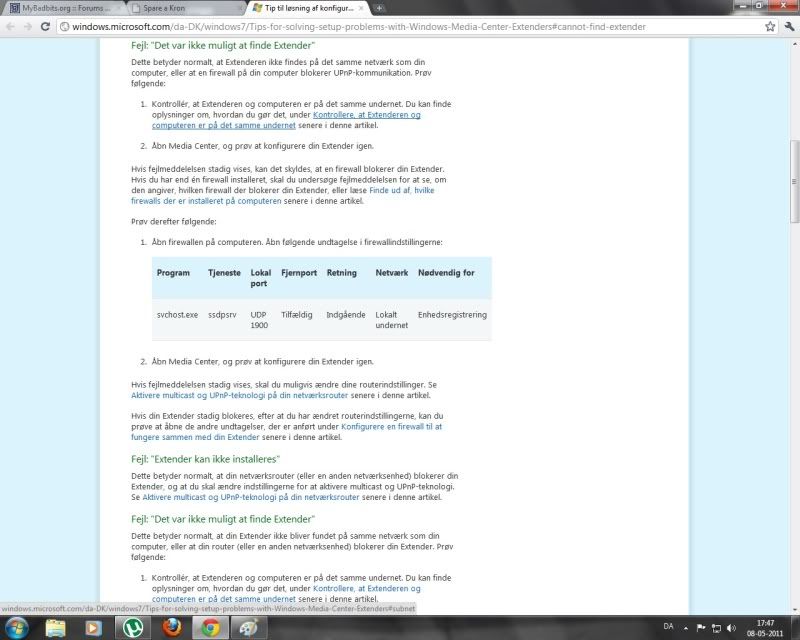Open the volume control speaker icon
The image size is (800, 640).
[x=732, y=628]
